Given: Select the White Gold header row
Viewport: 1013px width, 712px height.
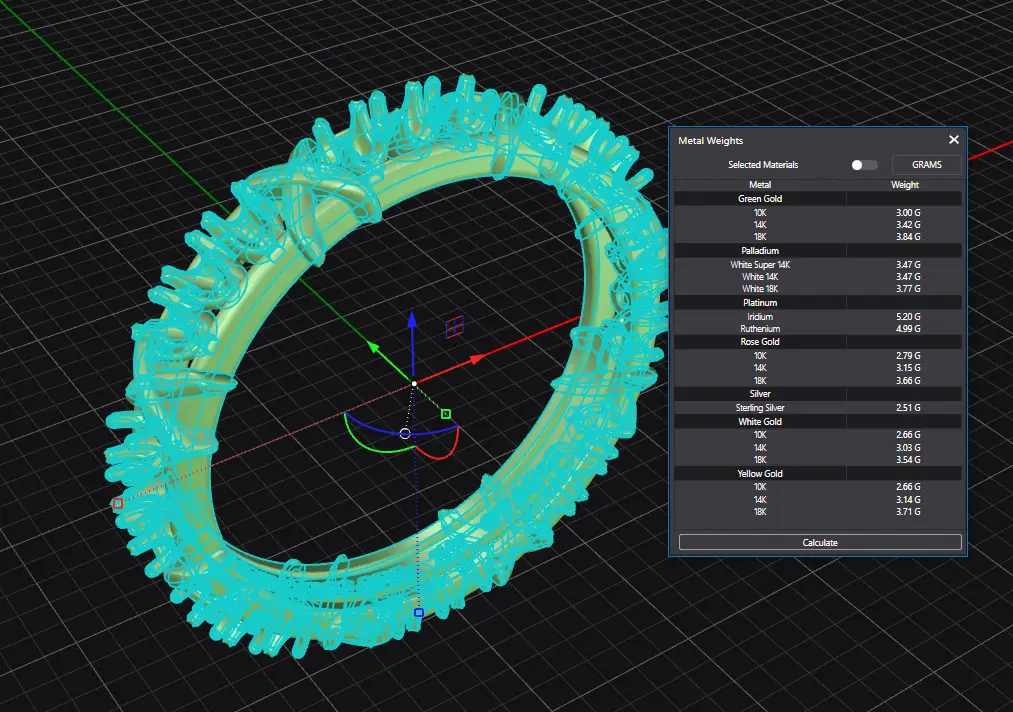Looking at the screenshot, I should pyautogui.click(x=818, y=421).
